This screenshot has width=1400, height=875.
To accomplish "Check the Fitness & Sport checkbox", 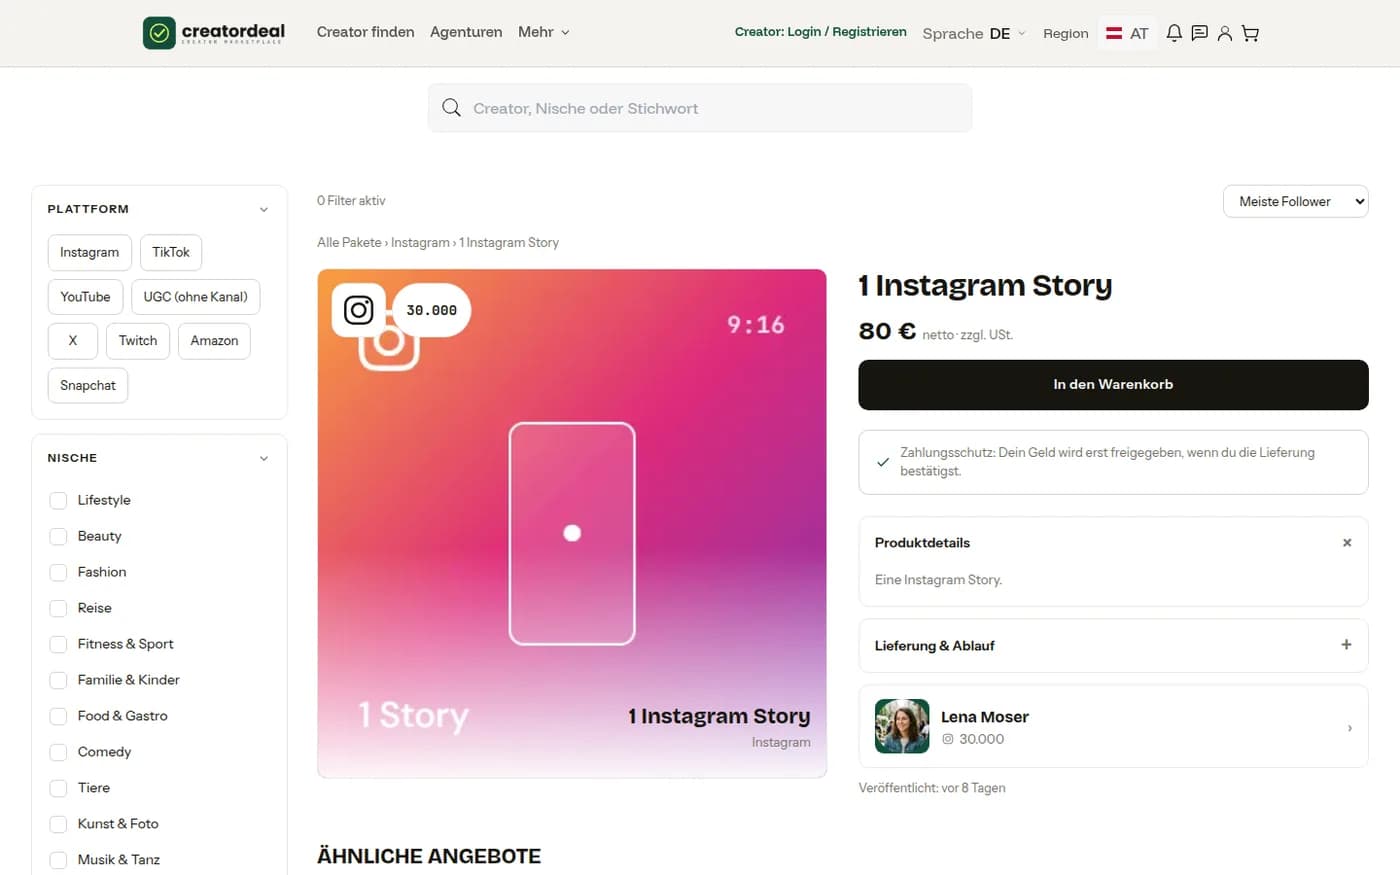I will (x=58, y=644).
